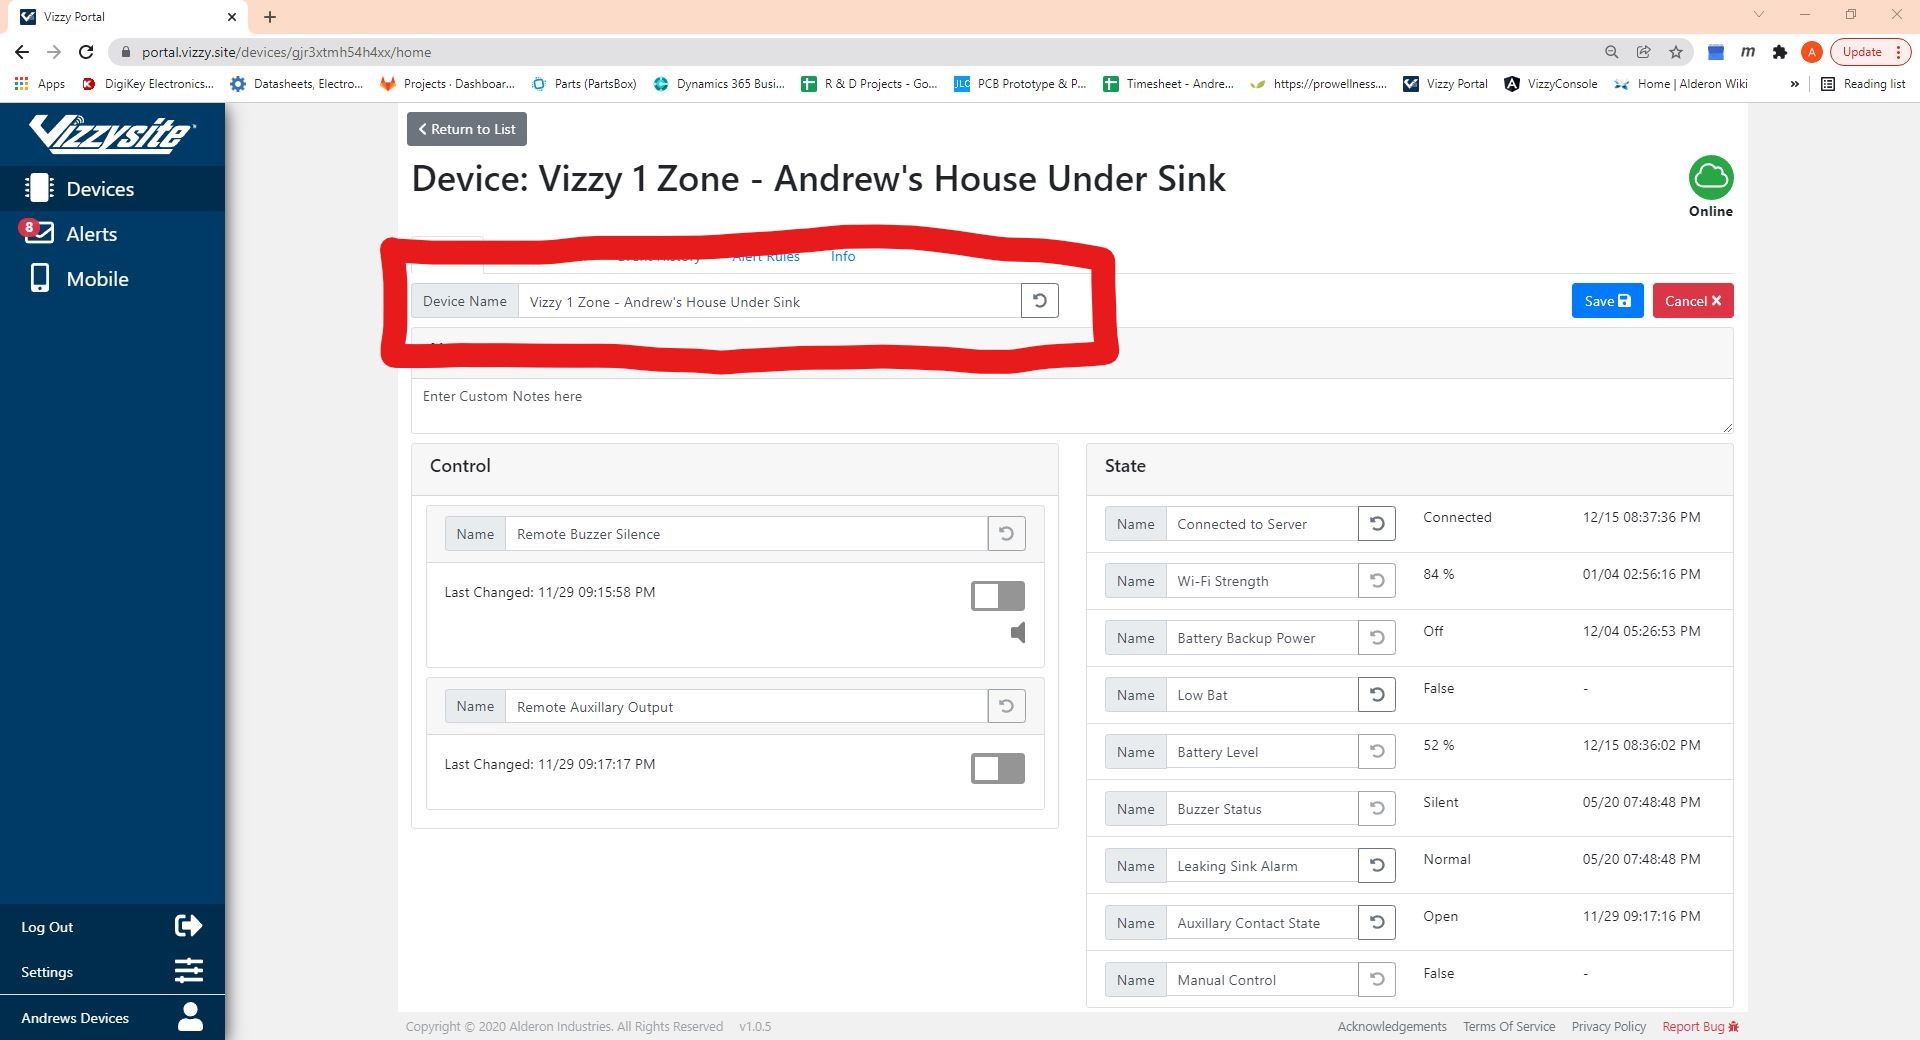
Task: Open the Parts (PartsBox) bookmark
Action: pyautogui.click(x=584, y=84)
